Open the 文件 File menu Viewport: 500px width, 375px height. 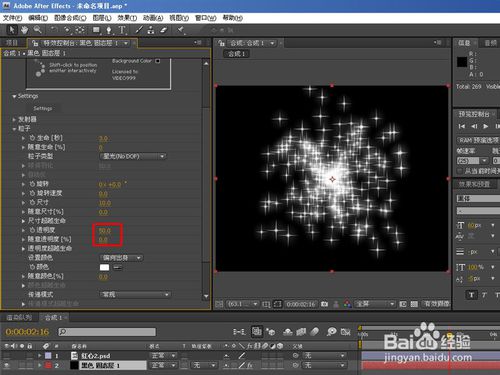(12, 18)
